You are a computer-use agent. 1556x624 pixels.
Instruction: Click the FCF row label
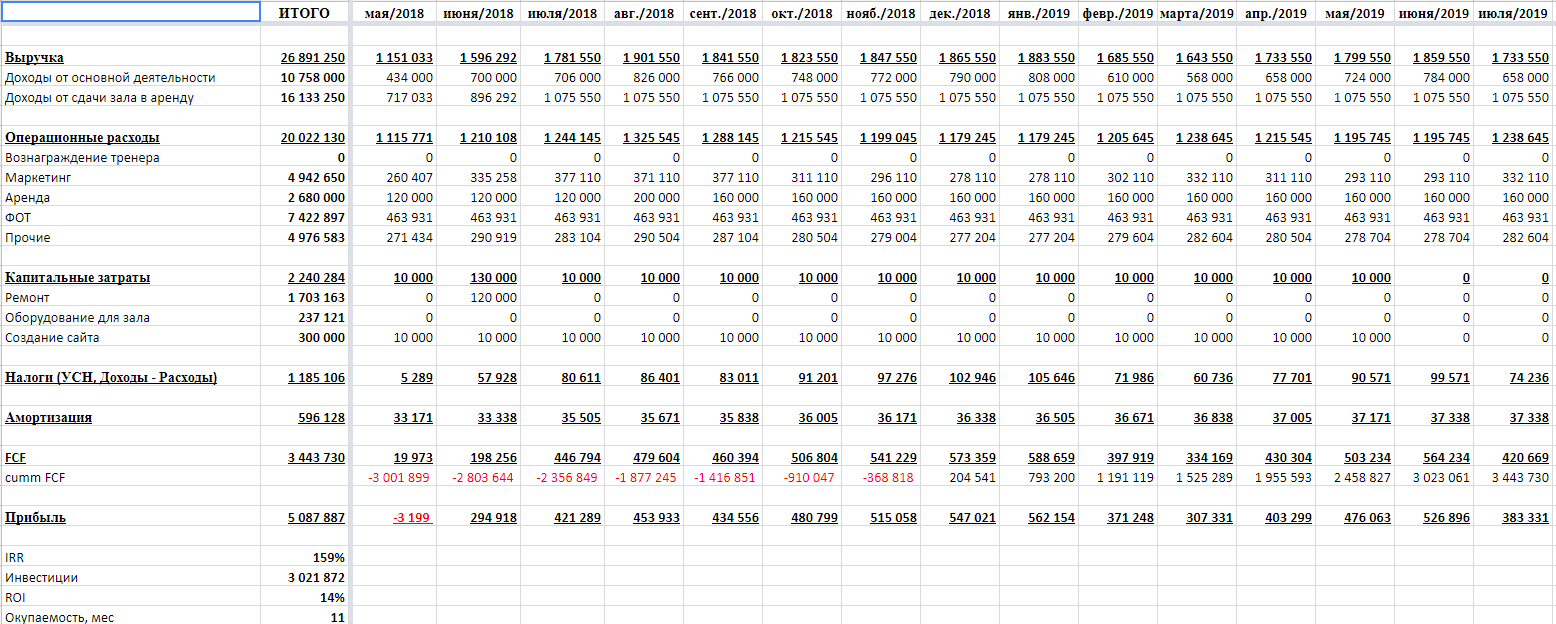point(15,458)
